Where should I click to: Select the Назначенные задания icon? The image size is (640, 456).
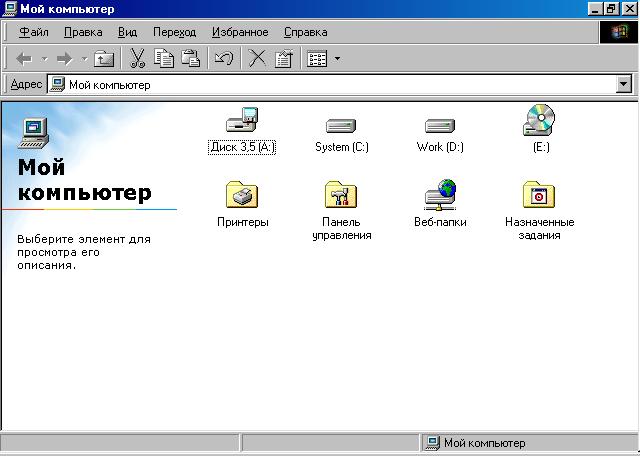point(539,194)
